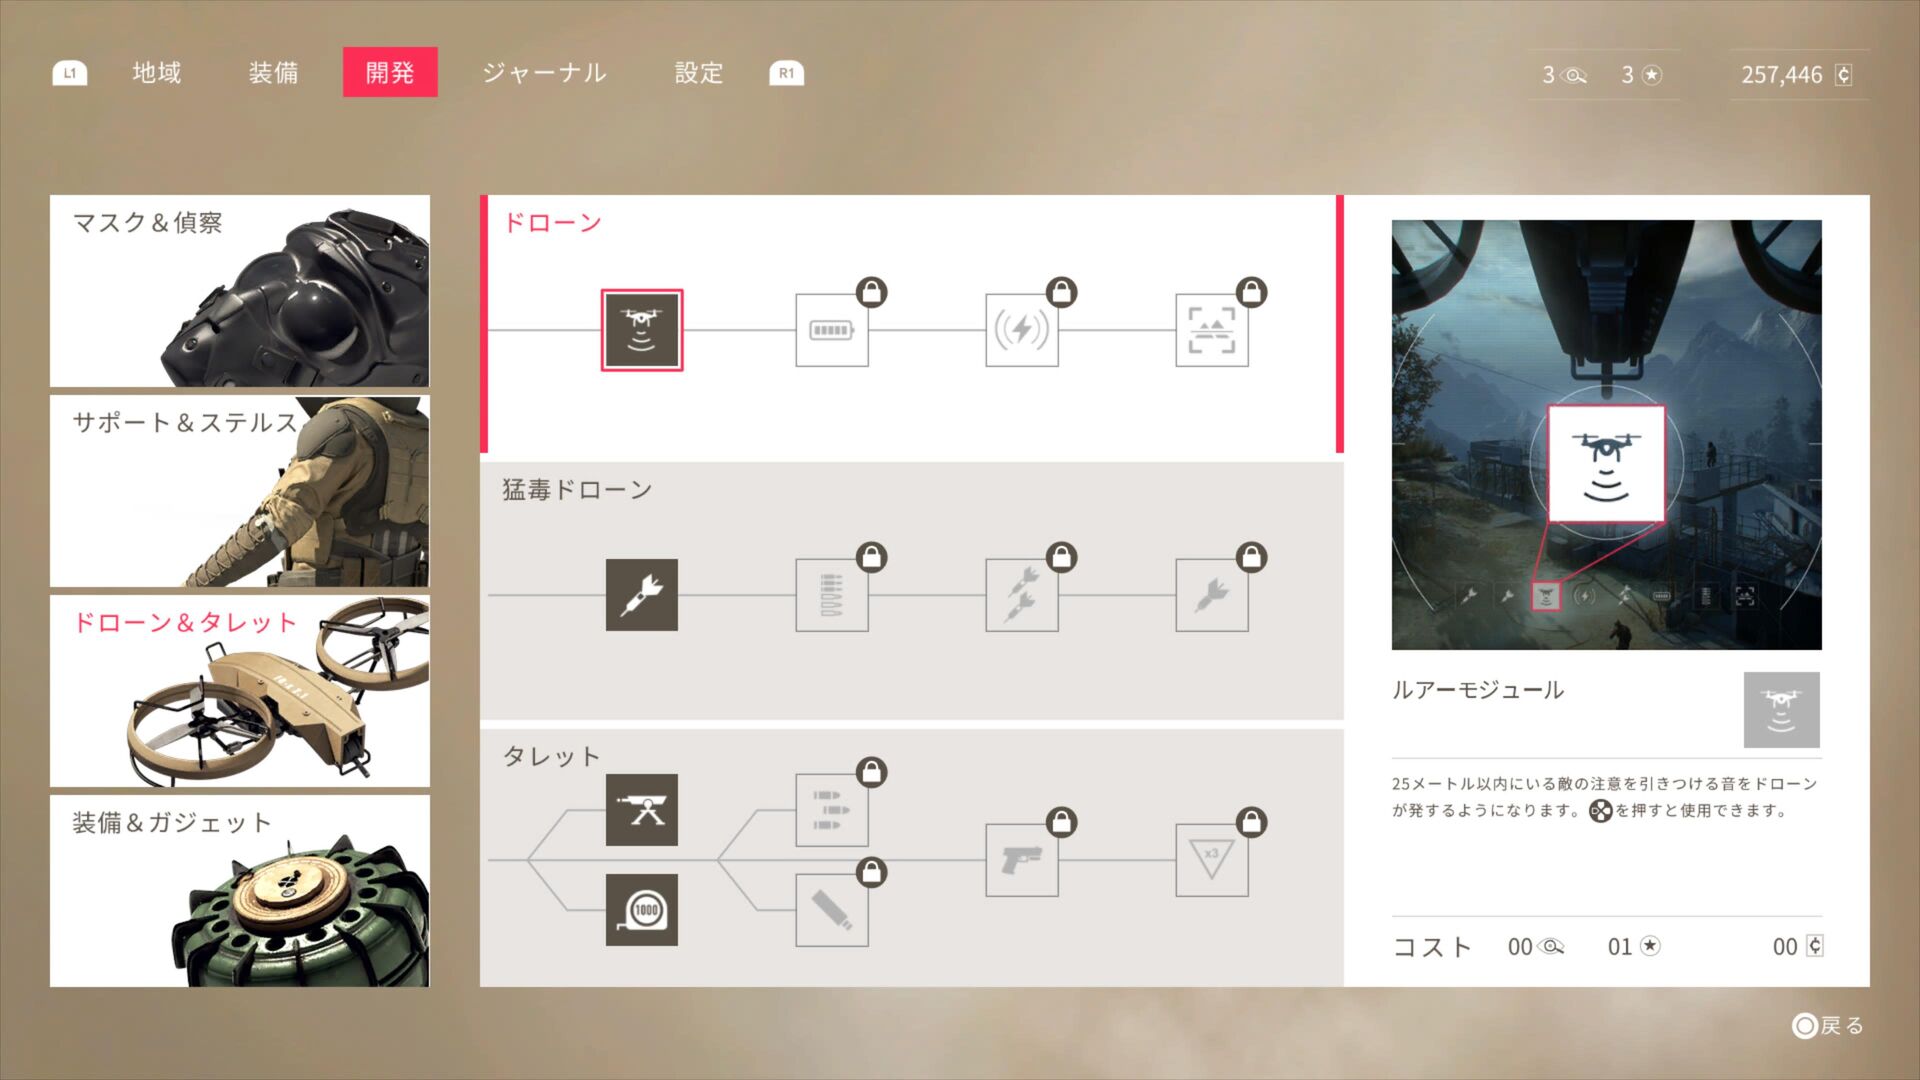Click 戻る to go back
Screen dimensions: 1920x1080
click(x=1842, y=1026)
